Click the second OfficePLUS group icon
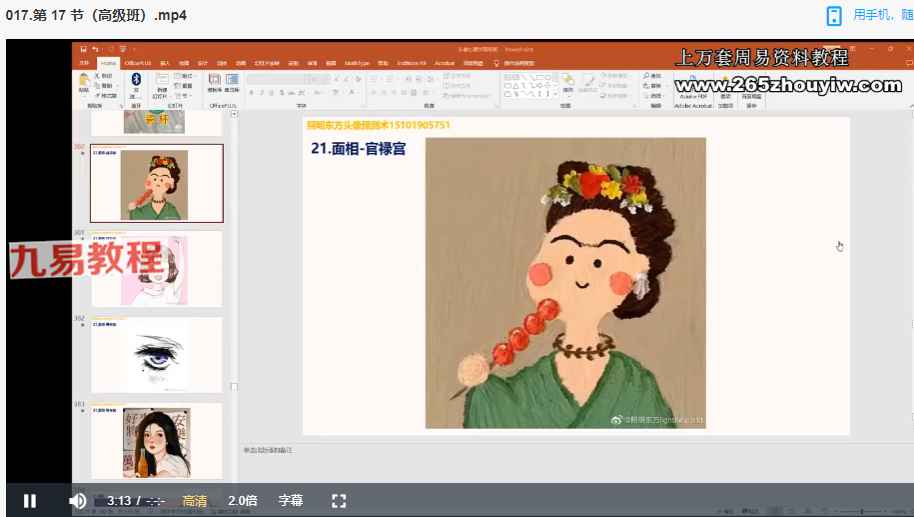 pos(232,80)
